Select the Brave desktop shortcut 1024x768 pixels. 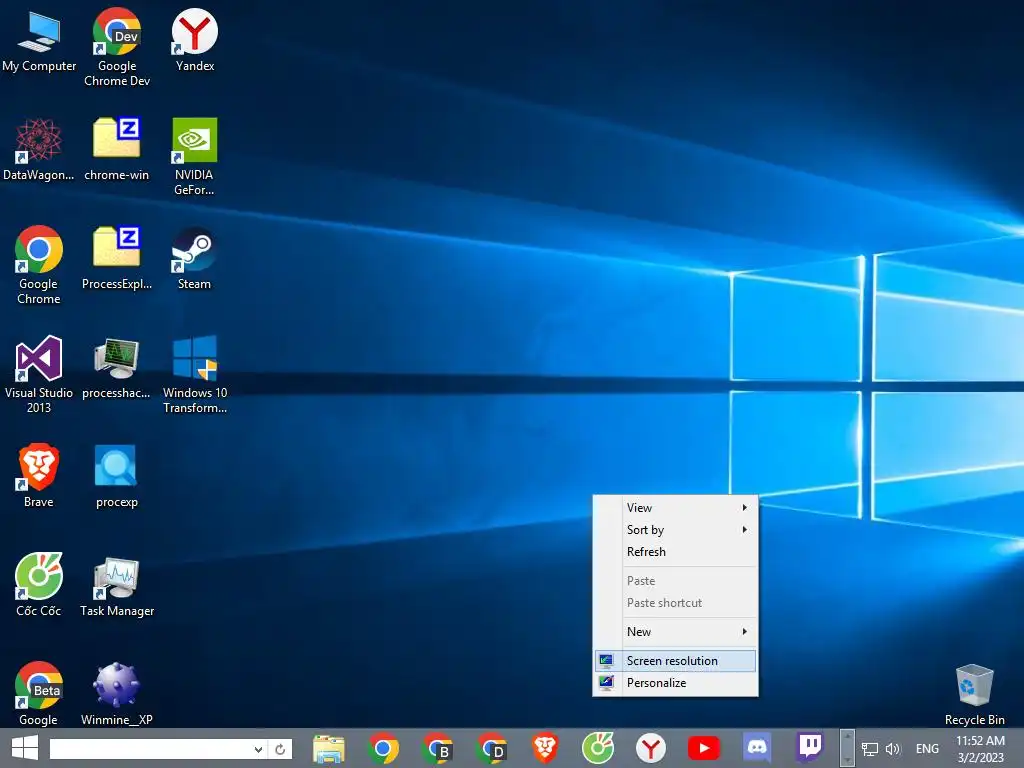tap(39, 476)
